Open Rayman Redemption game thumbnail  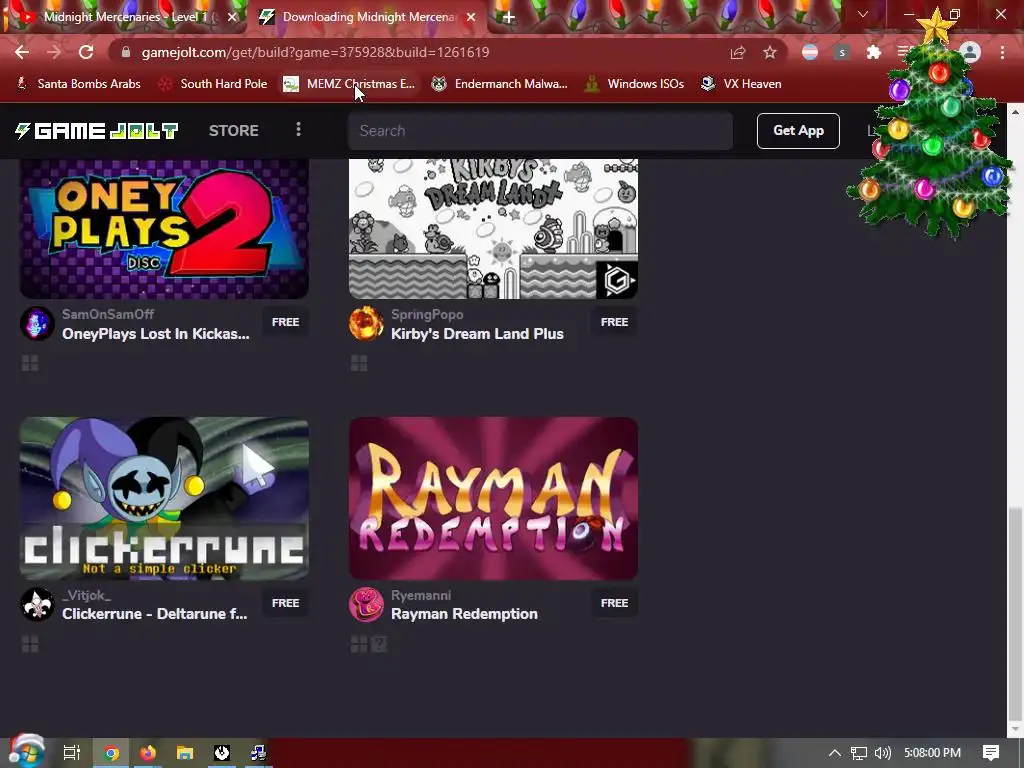click(493, 498)
